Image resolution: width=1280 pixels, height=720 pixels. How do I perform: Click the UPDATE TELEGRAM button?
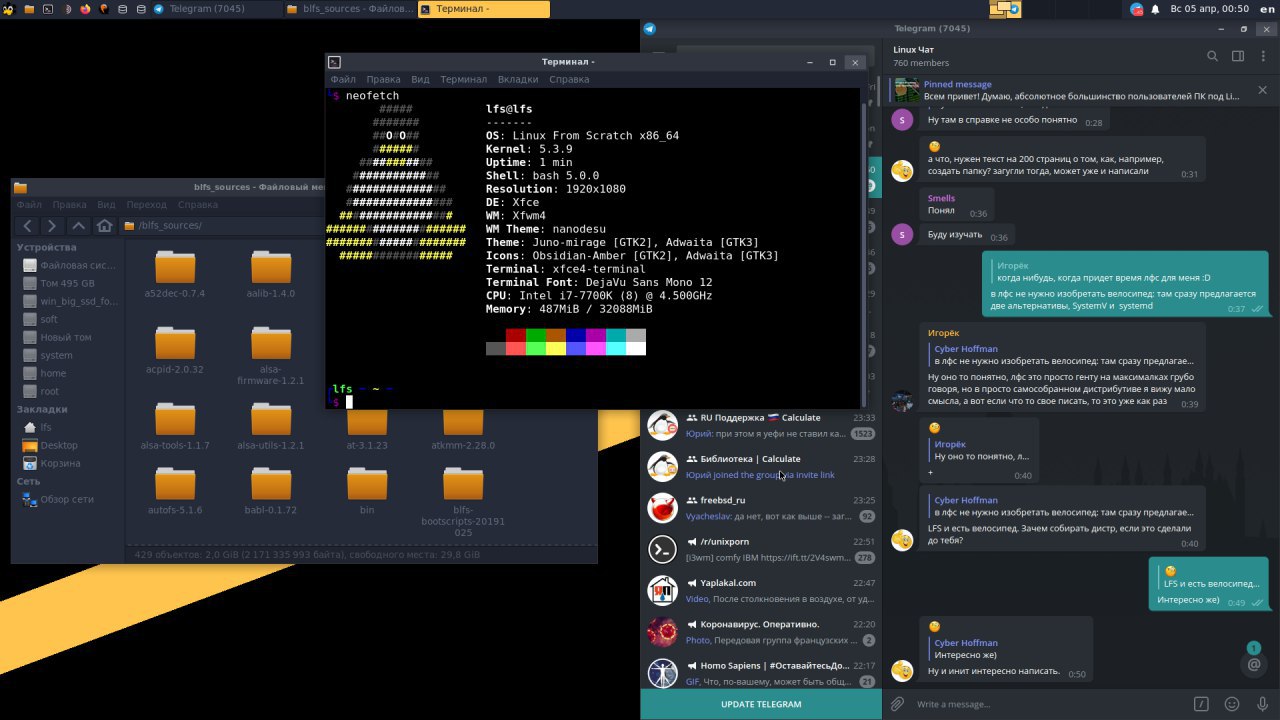point(761,704)
